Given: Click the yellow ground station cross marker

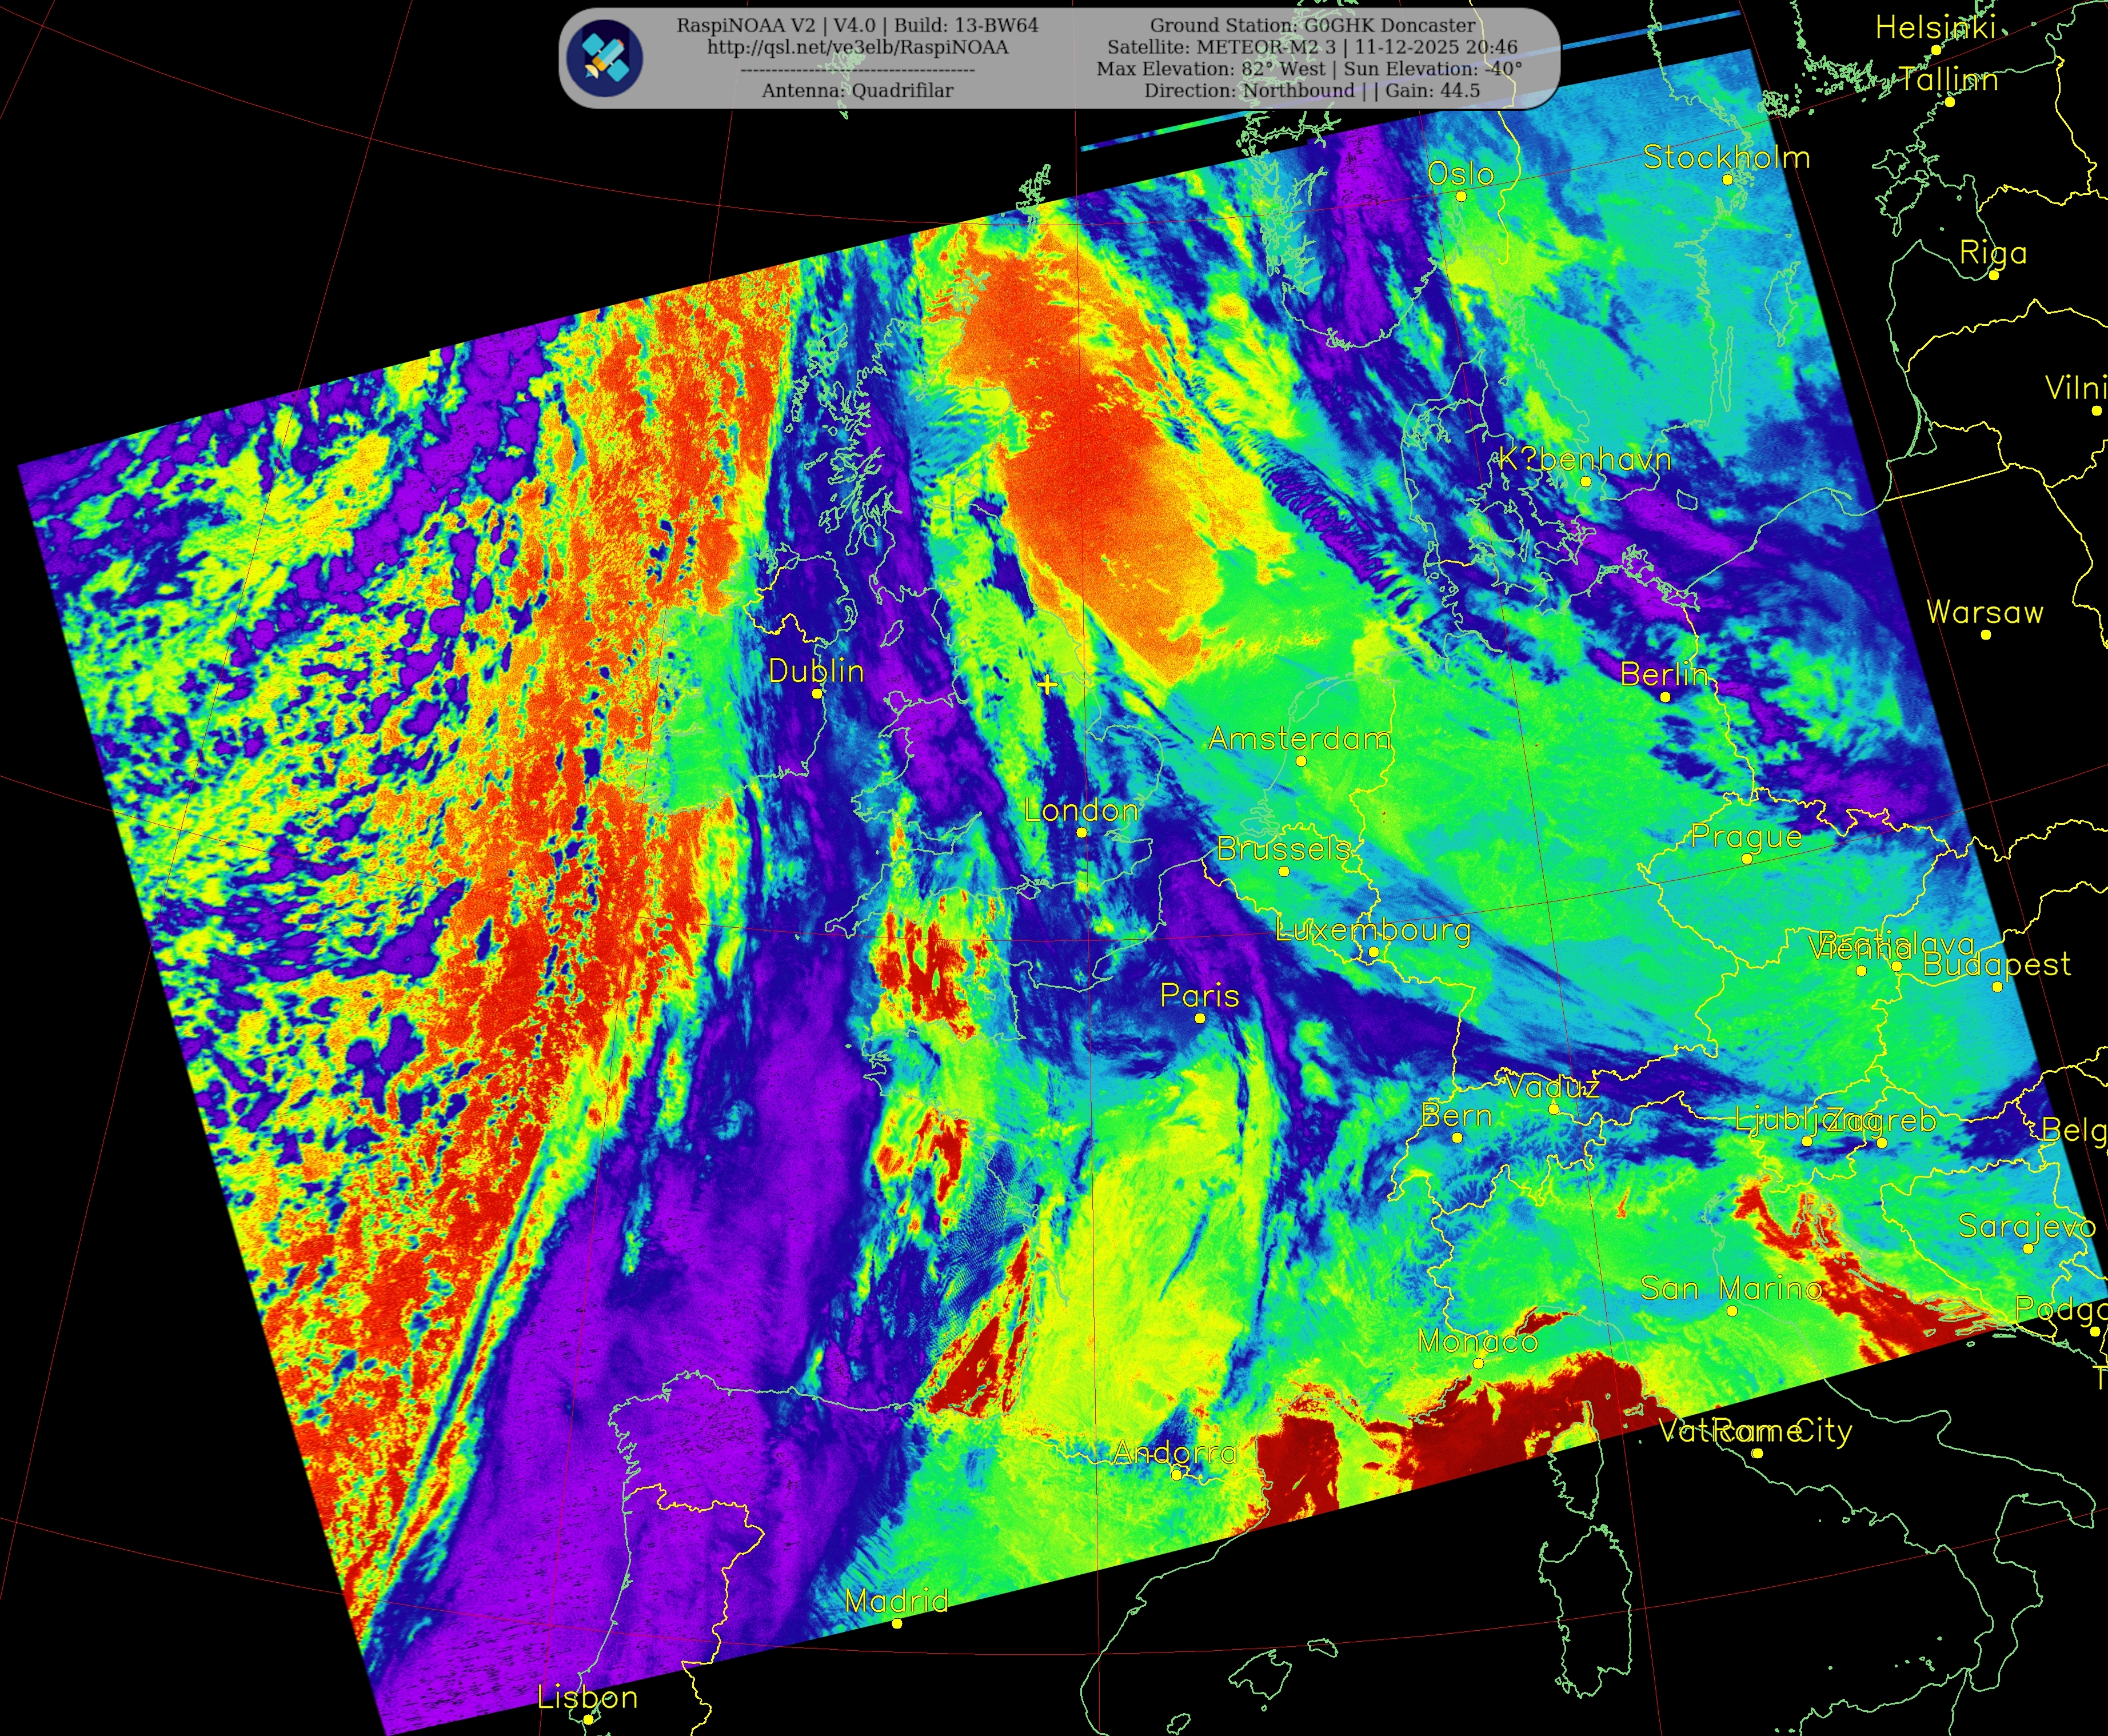Looking at the screenshot, I should 1047,685.
